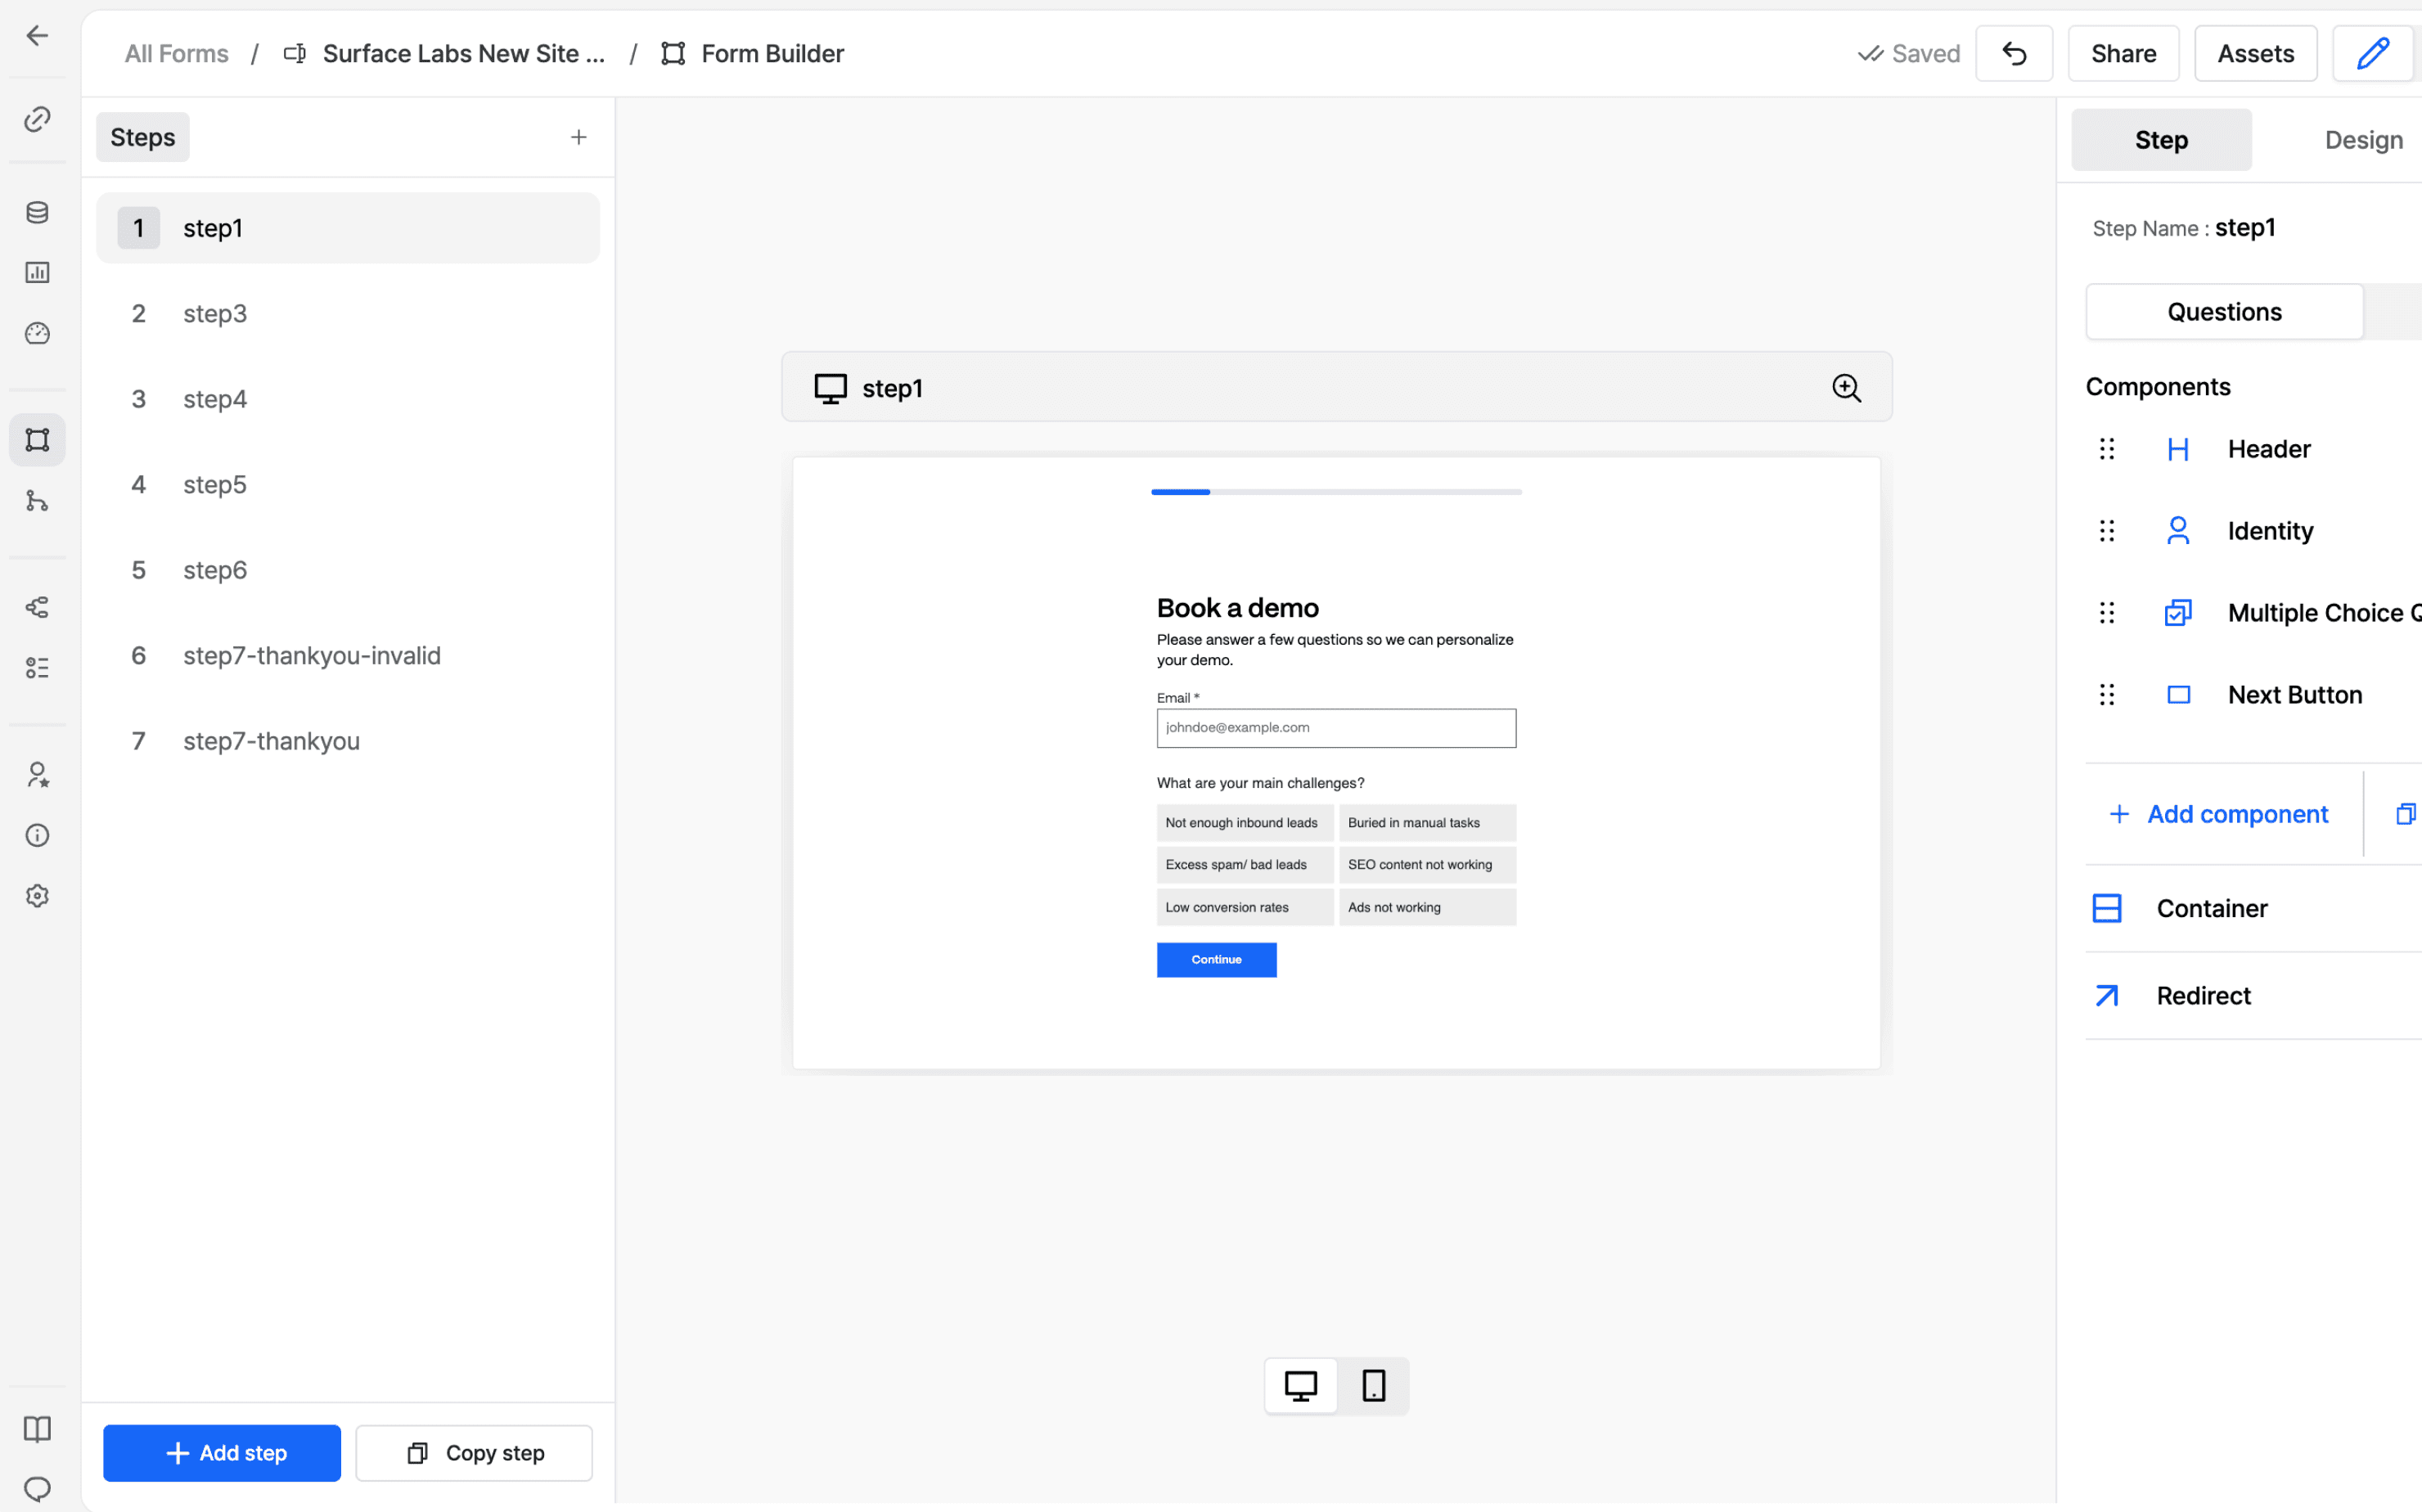Screen dimensions: 2422x1512
Task: Click the back arrow in the sidebar
Action: coord(37,36)
